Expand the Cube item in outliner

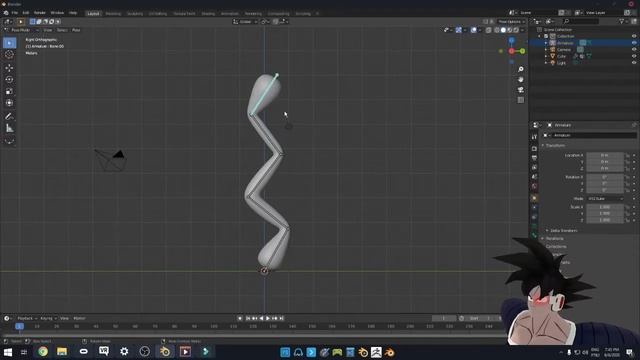click(x=546, y=56)
